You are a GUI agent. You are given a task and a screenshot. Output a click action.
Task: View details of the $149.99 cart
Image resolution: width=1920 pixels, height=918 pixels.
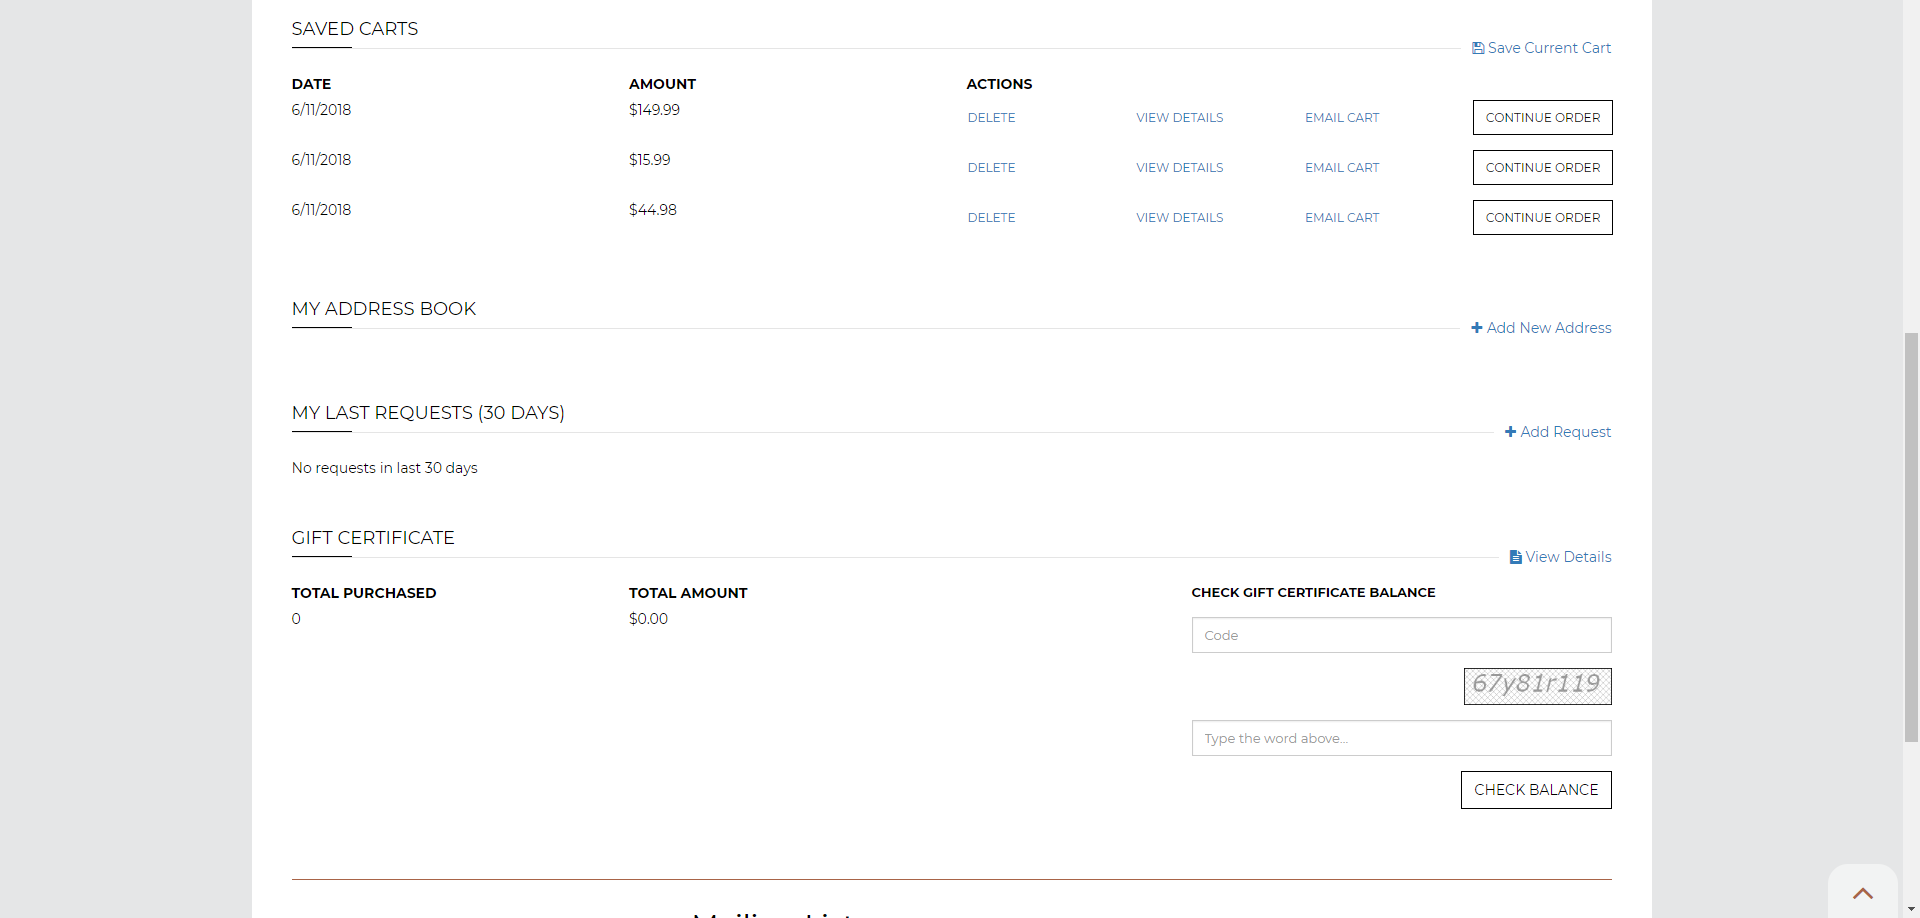click(1179, 118)
